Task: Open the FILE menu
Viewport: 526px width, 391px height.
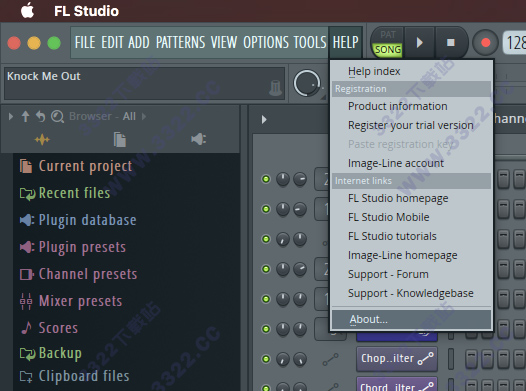Action: [85, 43]
